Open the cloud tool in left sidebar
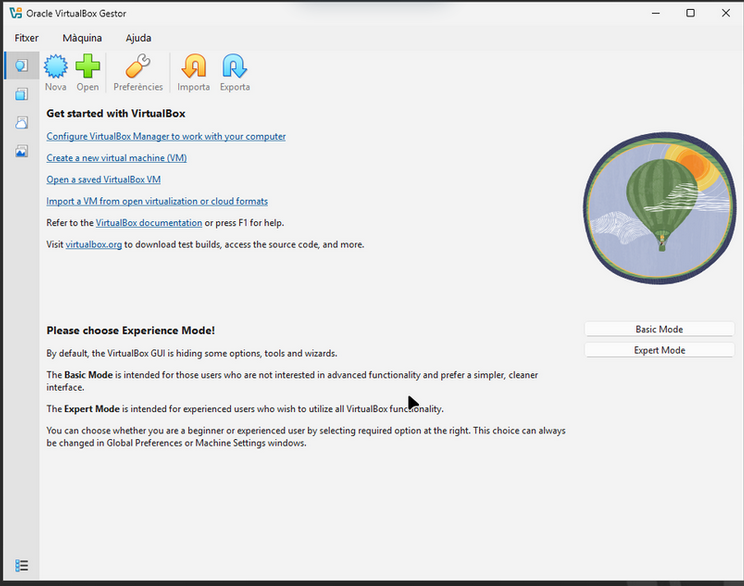 (21, 122)
